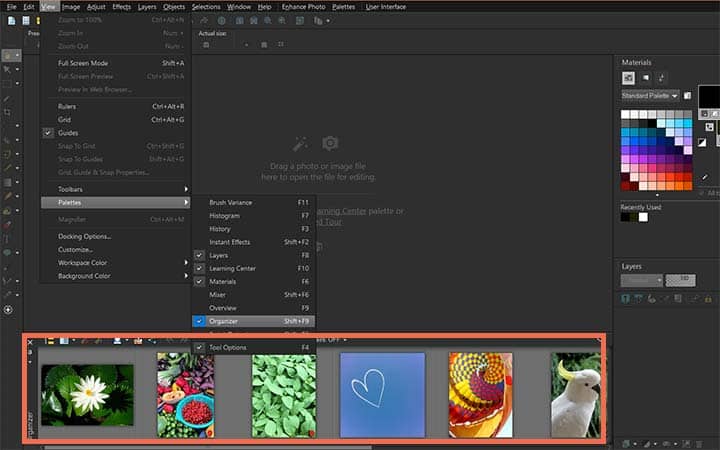Click the magic wand icon in the empty workspace
This screenshot has height=450, width=720.
pyautogui.click(x=300, y=144)
